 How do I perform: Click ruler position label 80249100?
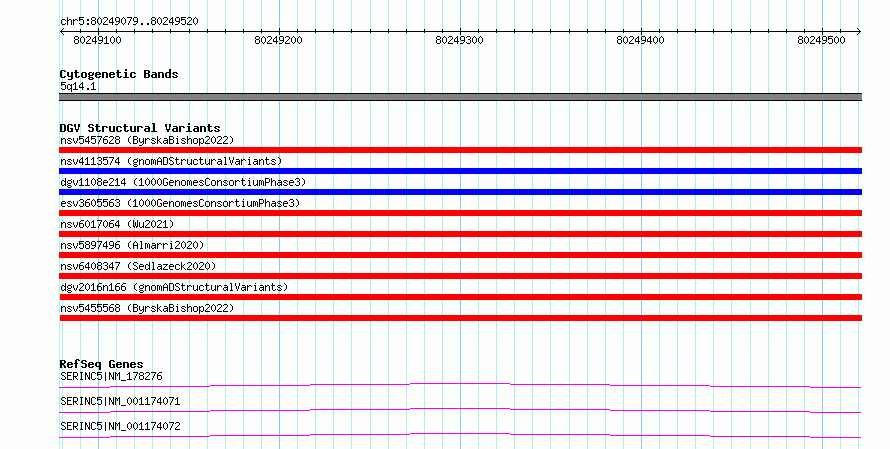tap(97, 40)
